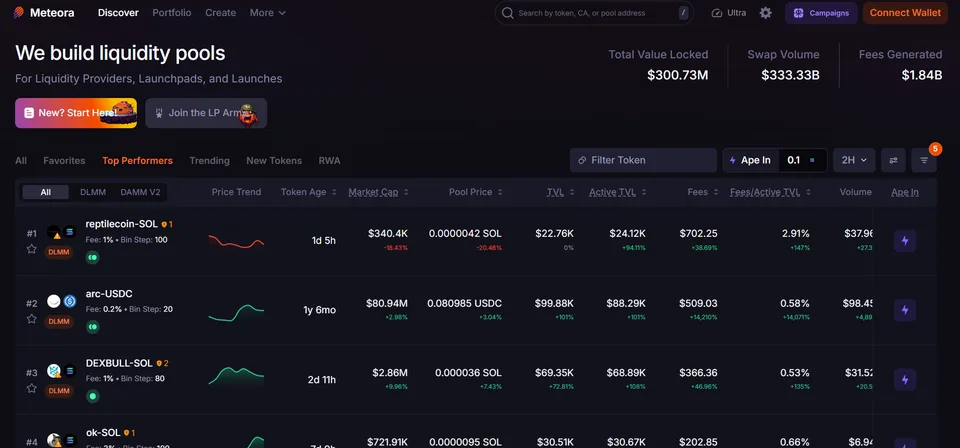This screenshot has width=960, height=448.
Task: Click the Connect Wallet button
Action: pyautogui.click(x=905, y=13)
